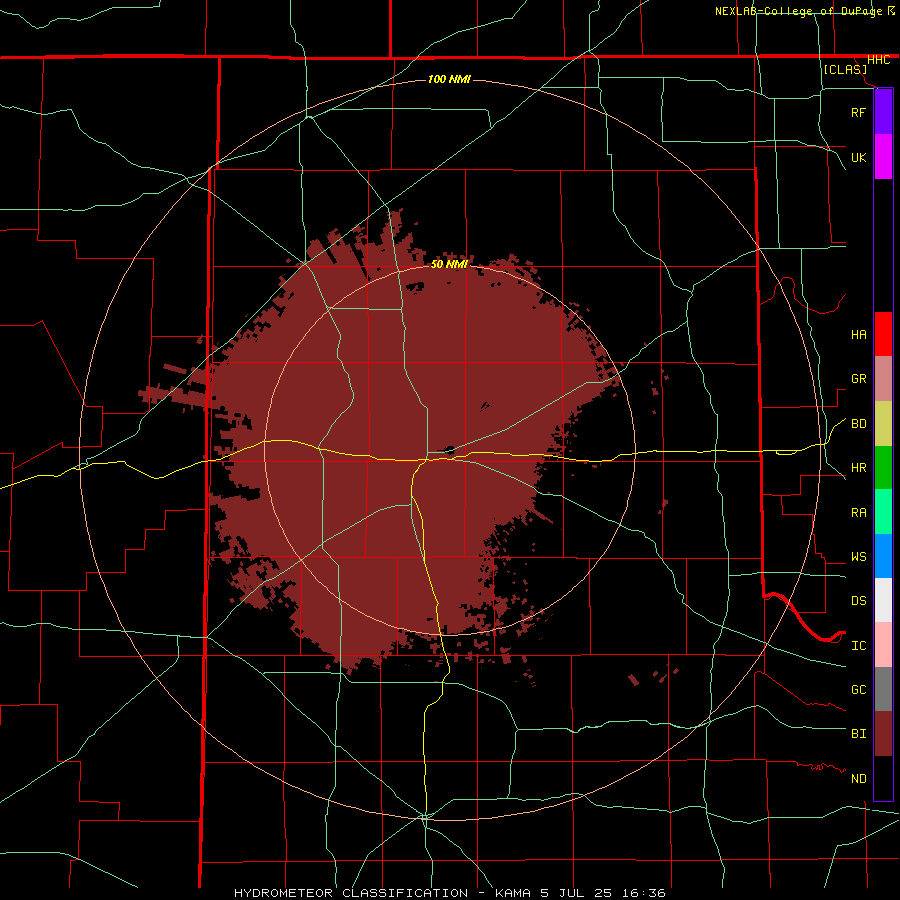Image resolution: width=900 pixels, height=900 pixels.
Task: Click the RA mint green legend swatch
Action: (x=883, y=512)
